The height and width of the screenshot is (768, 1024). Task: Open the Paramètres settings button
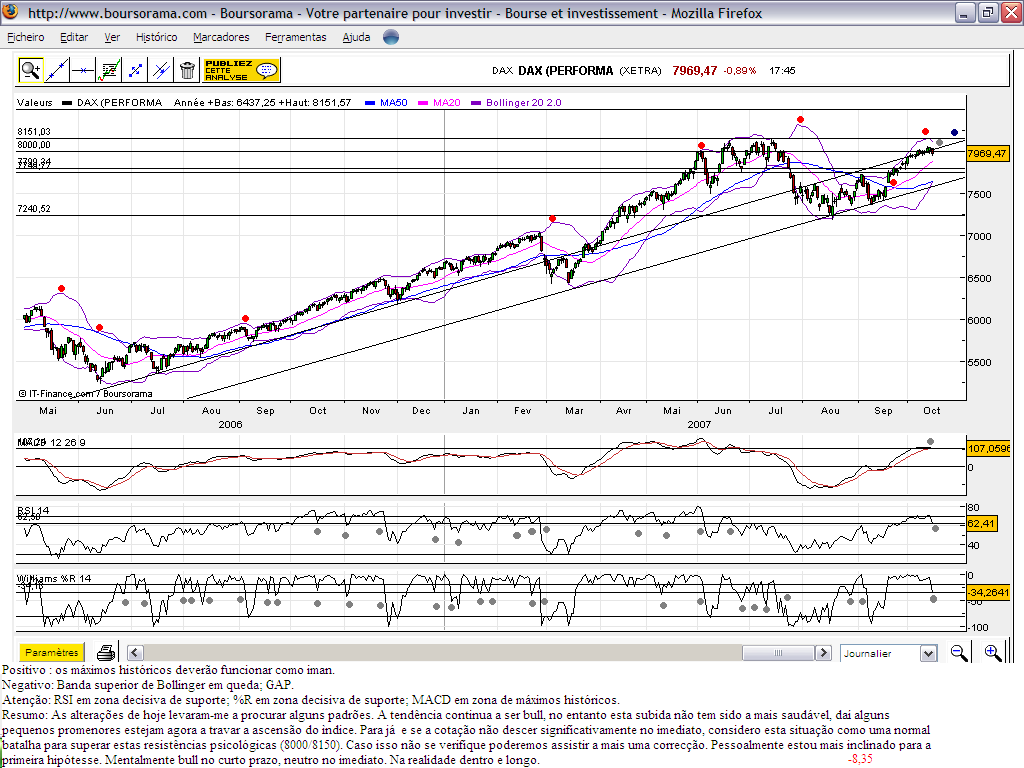(x=52, y=652)
